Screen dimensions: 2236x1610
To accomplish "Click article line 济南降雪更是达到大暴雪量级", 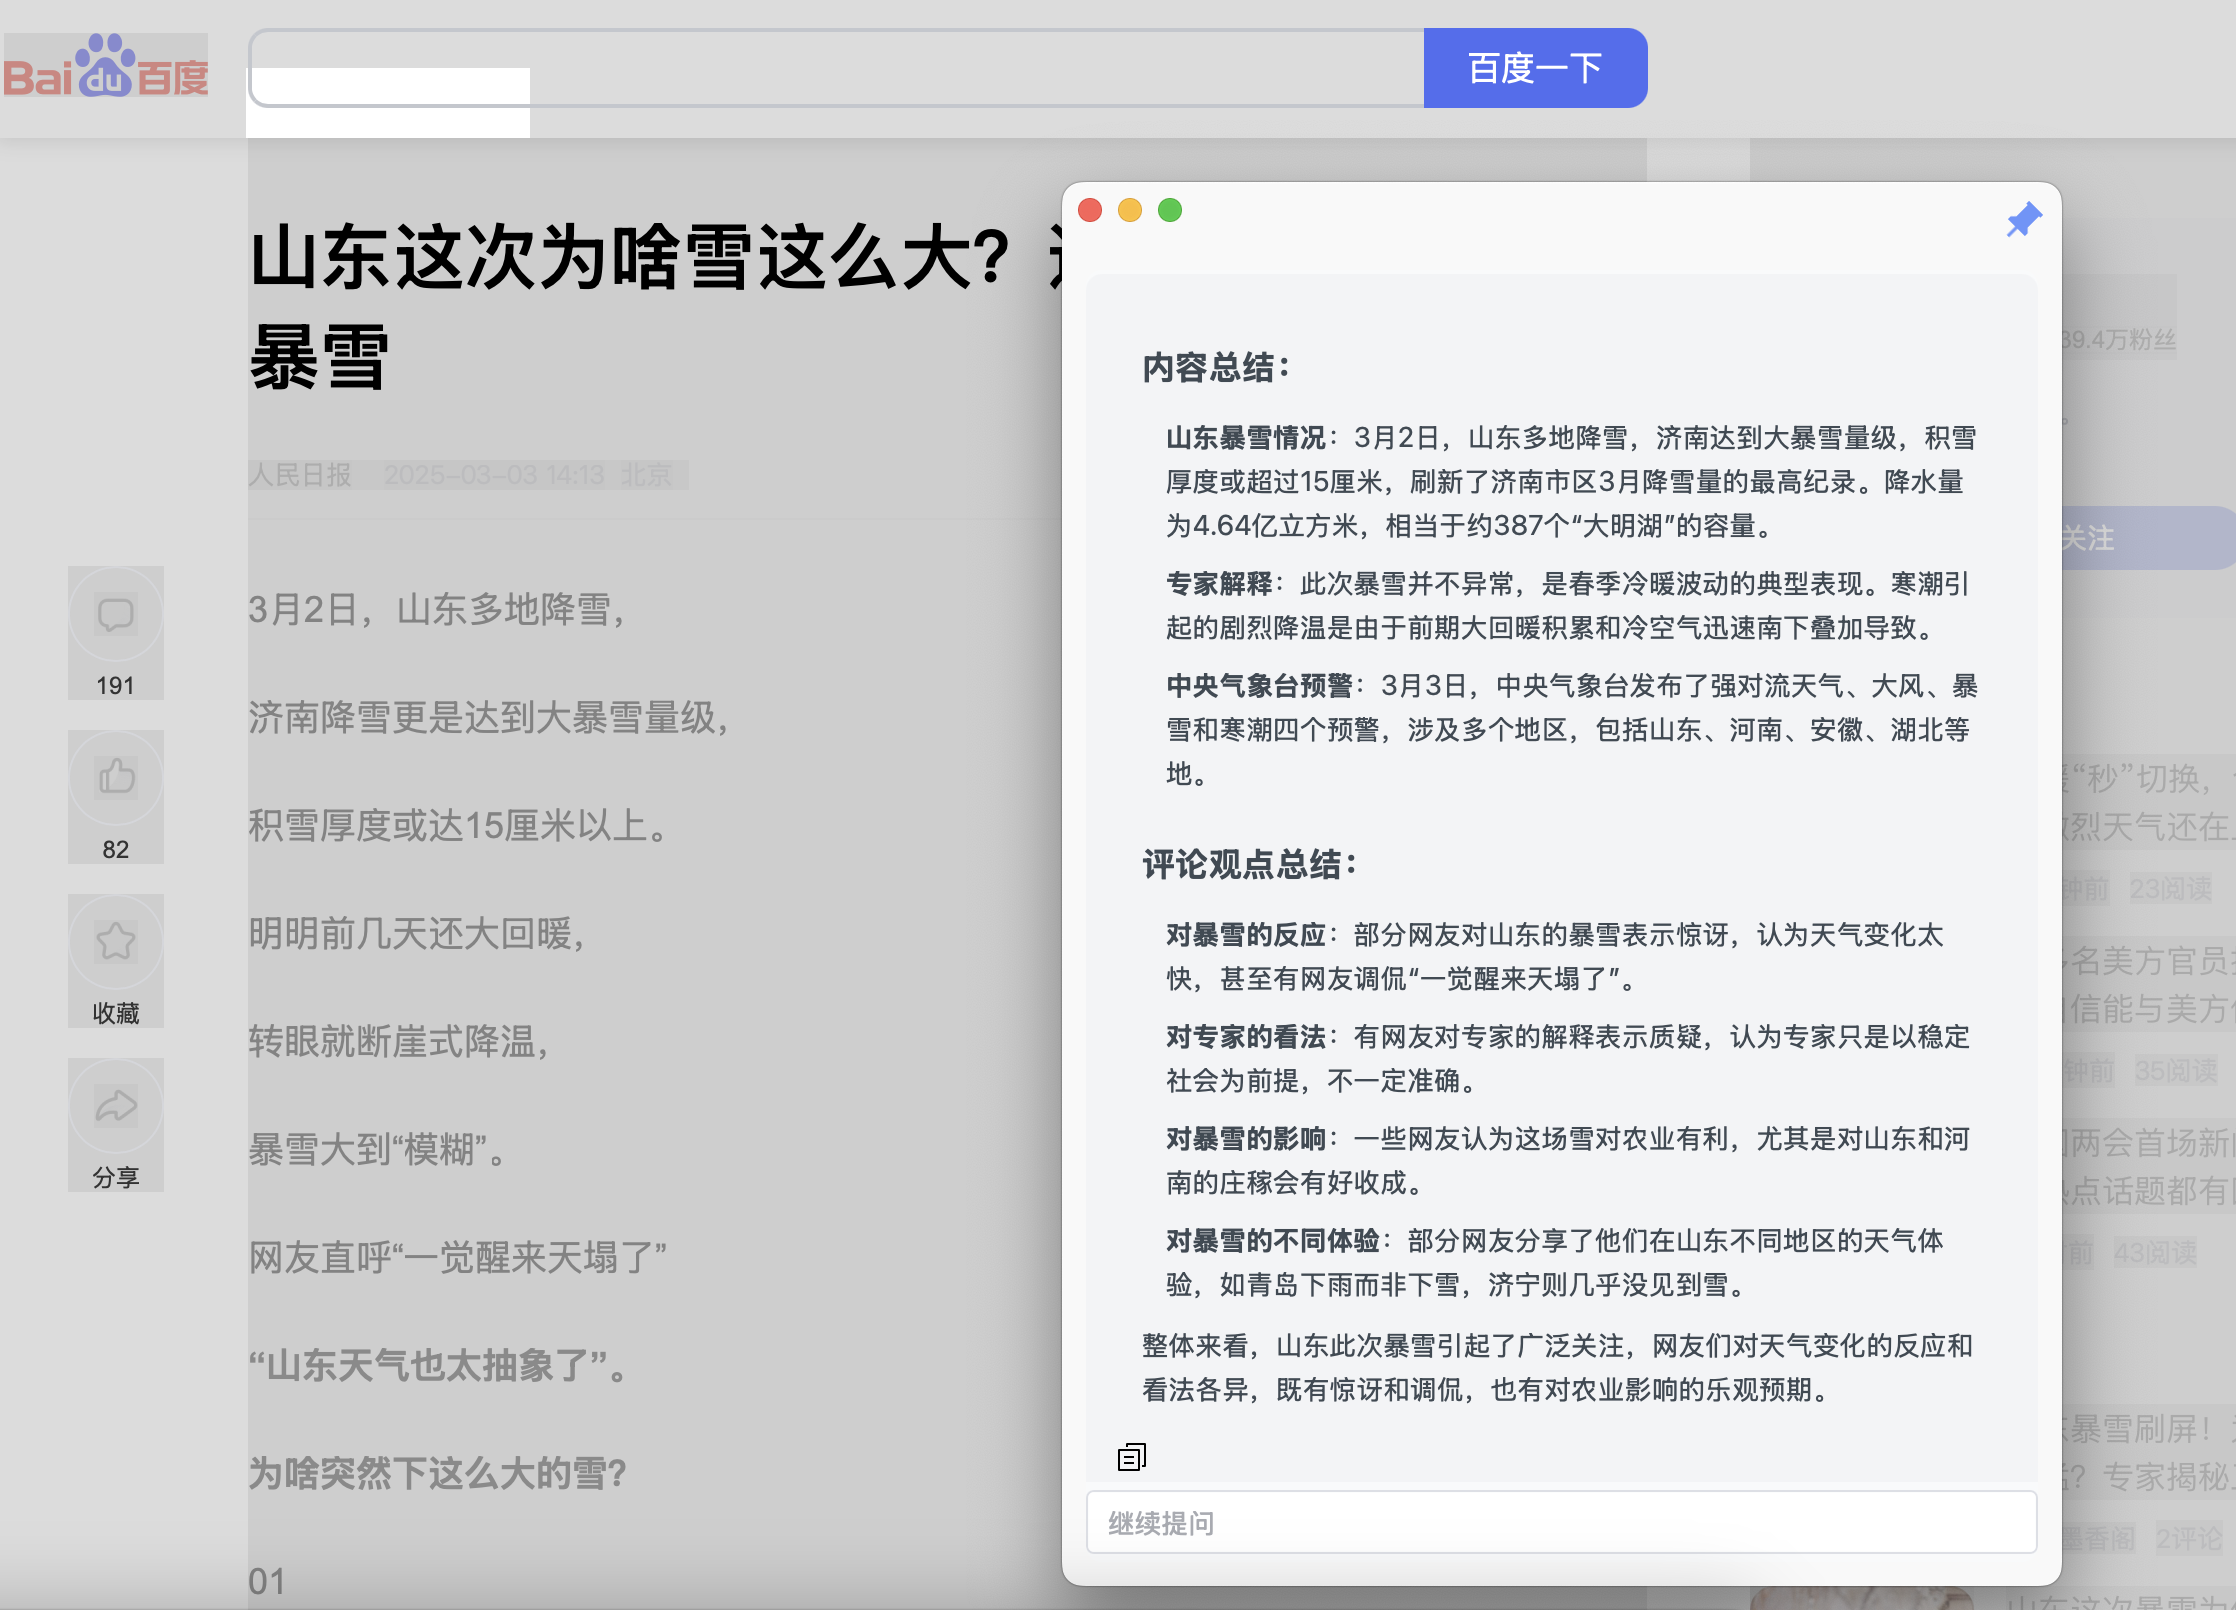I will pos(490,717).
